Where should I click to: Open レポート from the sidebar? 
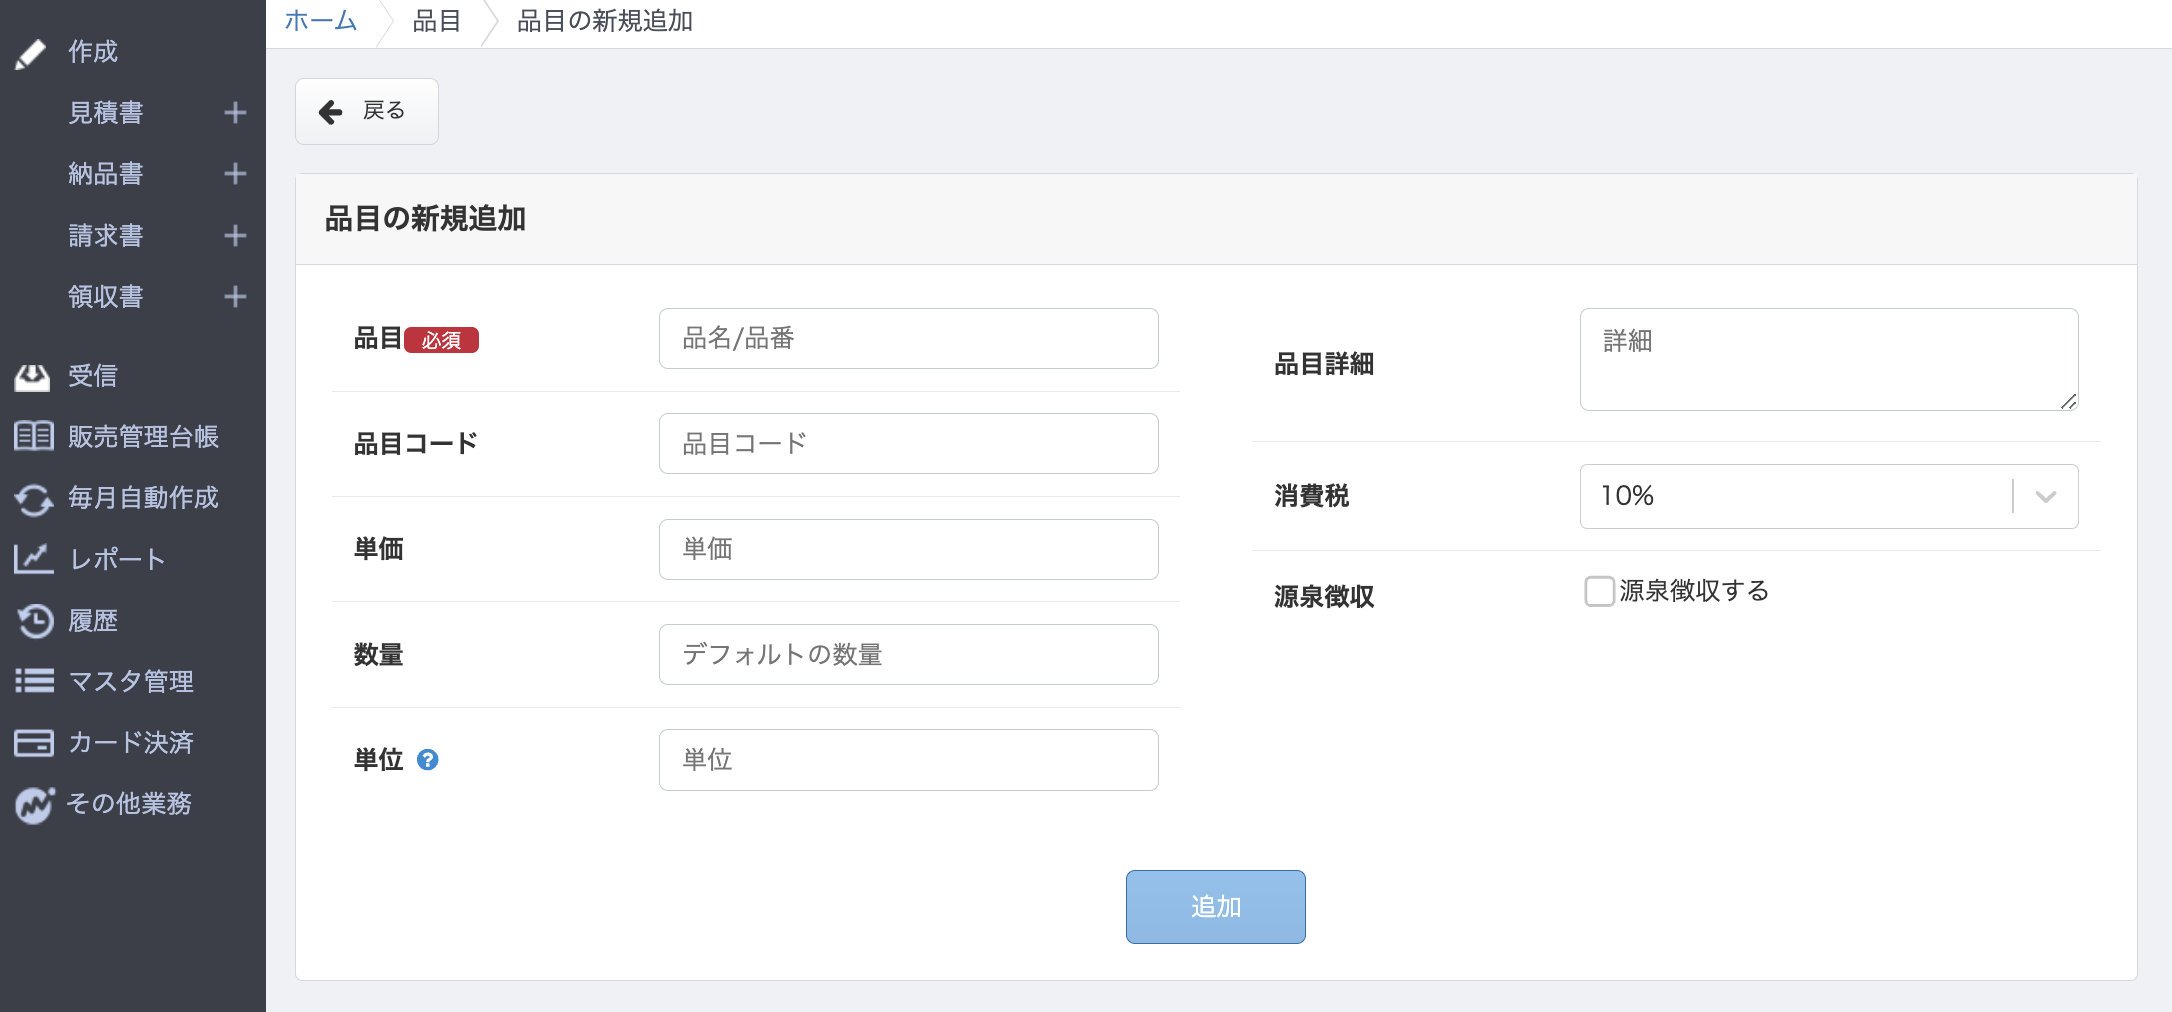point(116,559)
